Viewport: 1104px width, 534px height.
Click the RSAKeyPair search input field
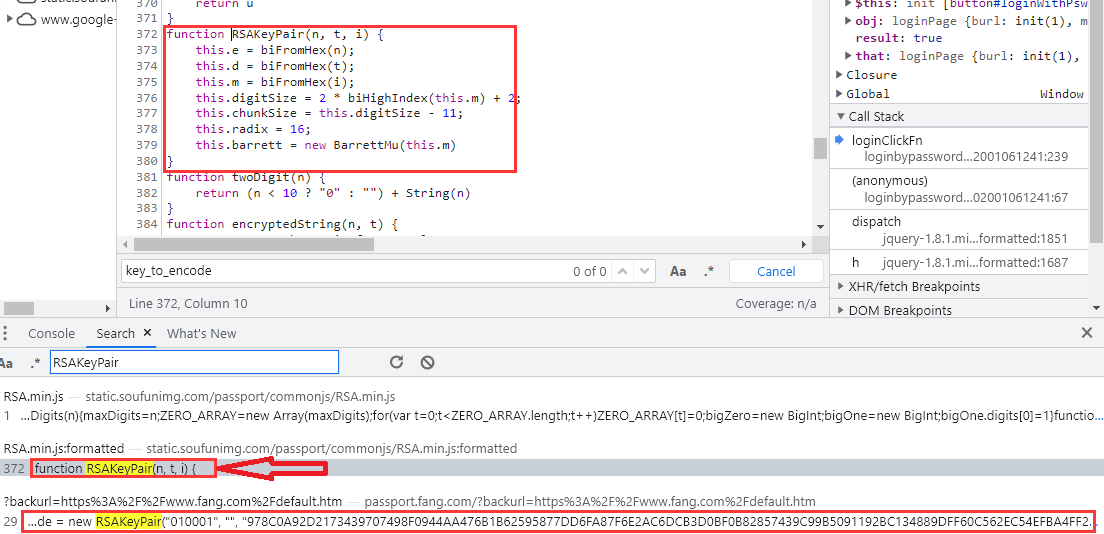pyautogui.click(x=195, y=362)
